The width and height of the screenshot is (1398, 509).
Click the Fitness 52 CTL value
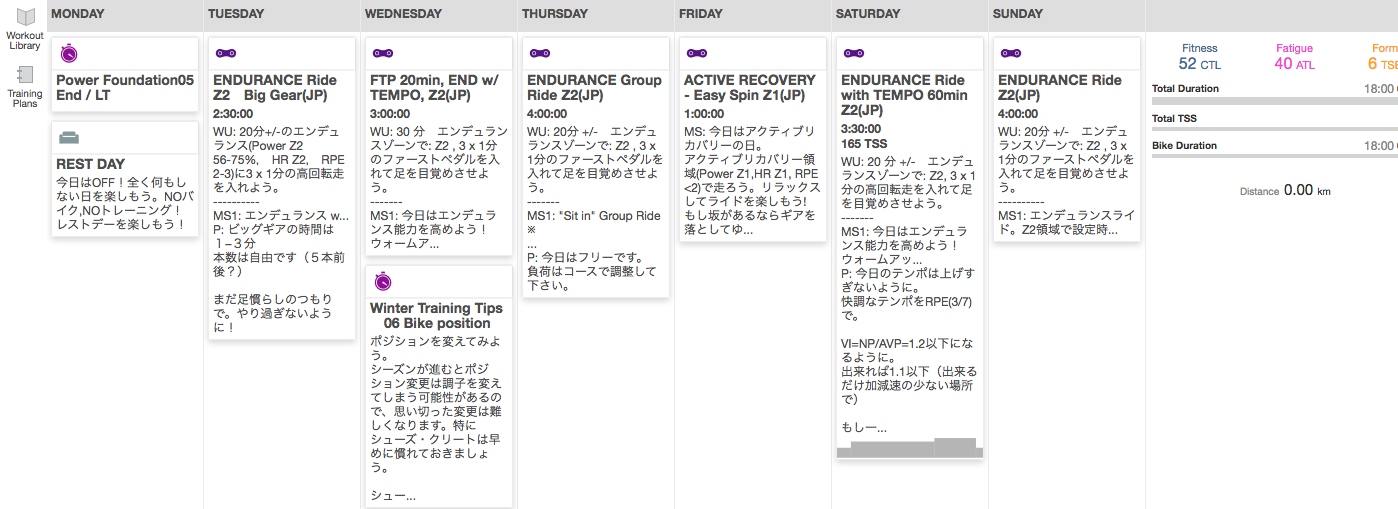click(1199, 64)
